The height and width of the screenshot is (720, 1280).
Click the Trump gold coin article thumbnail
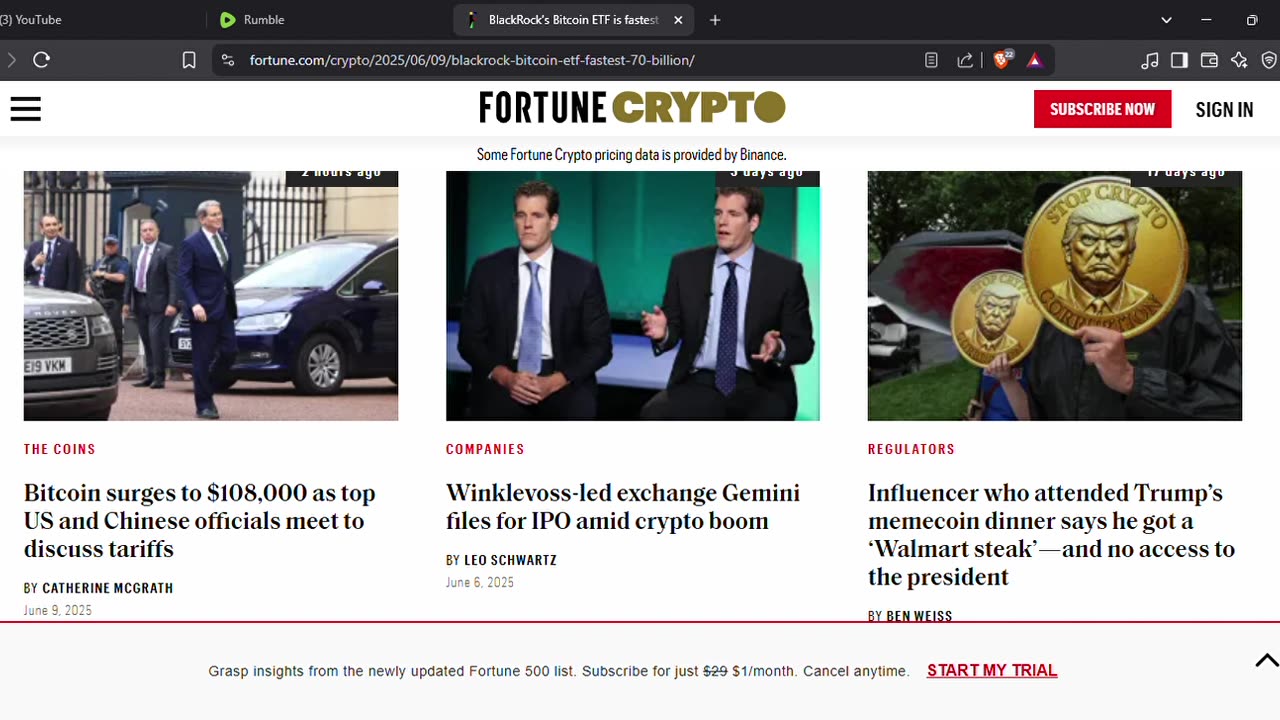[1055, 296]
